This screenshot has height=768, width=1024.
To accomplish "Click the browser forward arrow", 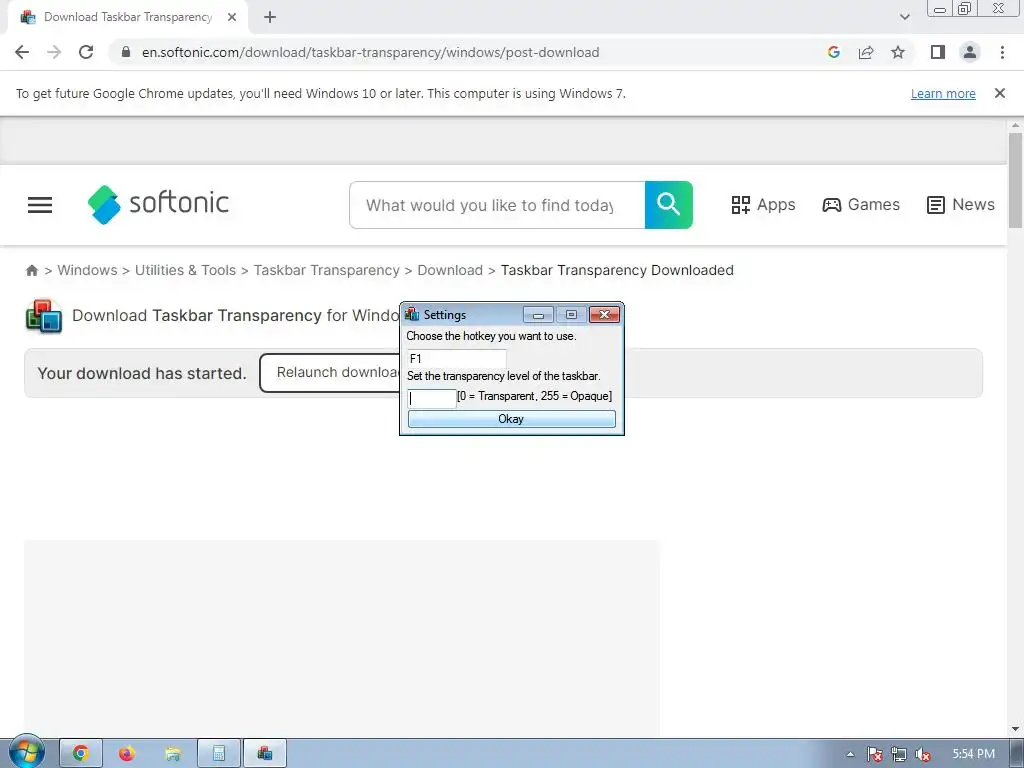I will coord(54,52).
